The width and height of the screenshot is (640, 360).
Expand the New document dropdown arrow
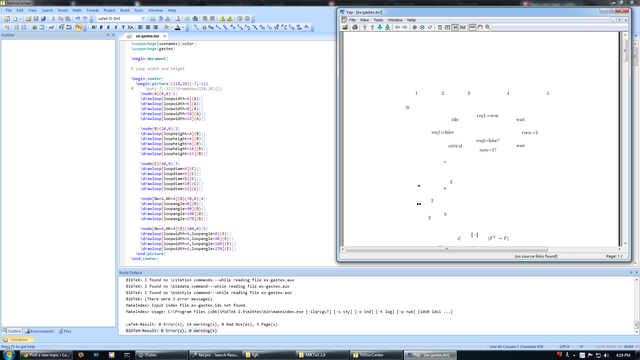click(x=20, y=19)
